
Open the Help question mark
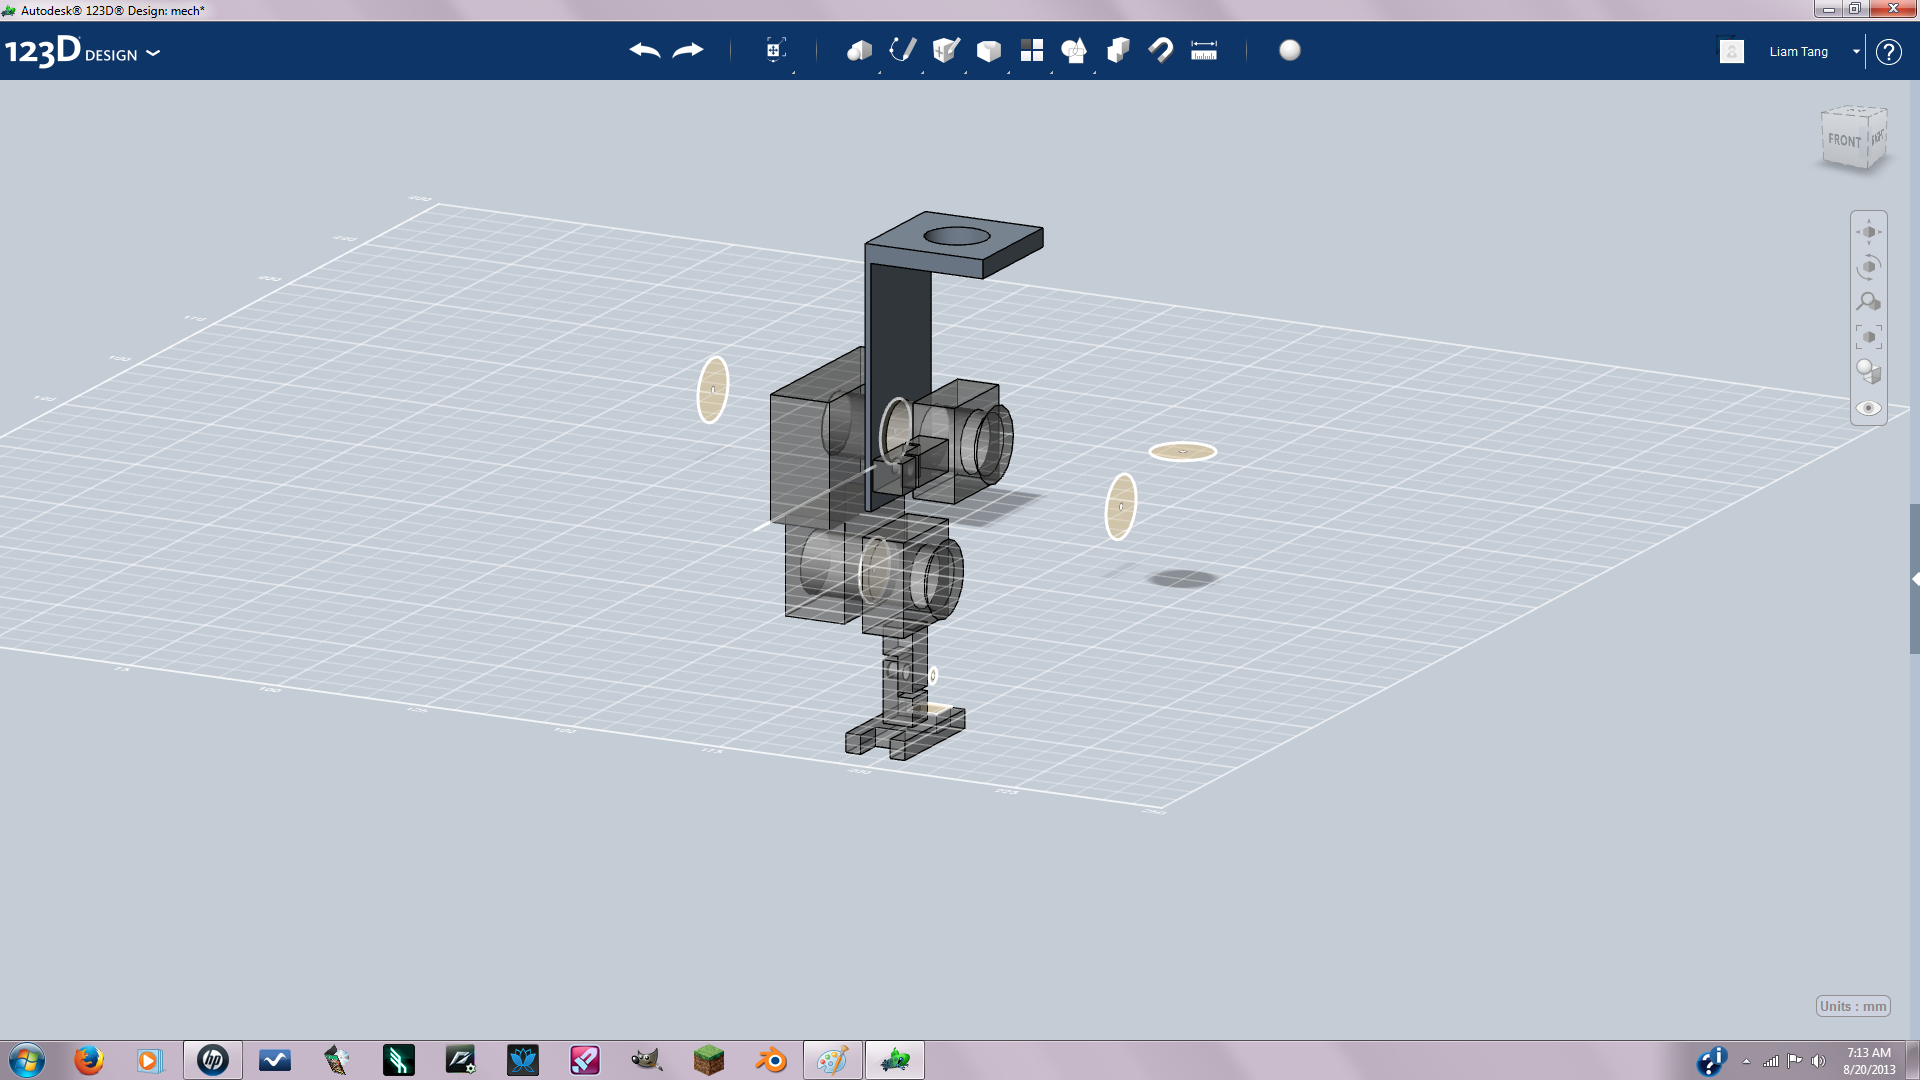[1888, 52]
